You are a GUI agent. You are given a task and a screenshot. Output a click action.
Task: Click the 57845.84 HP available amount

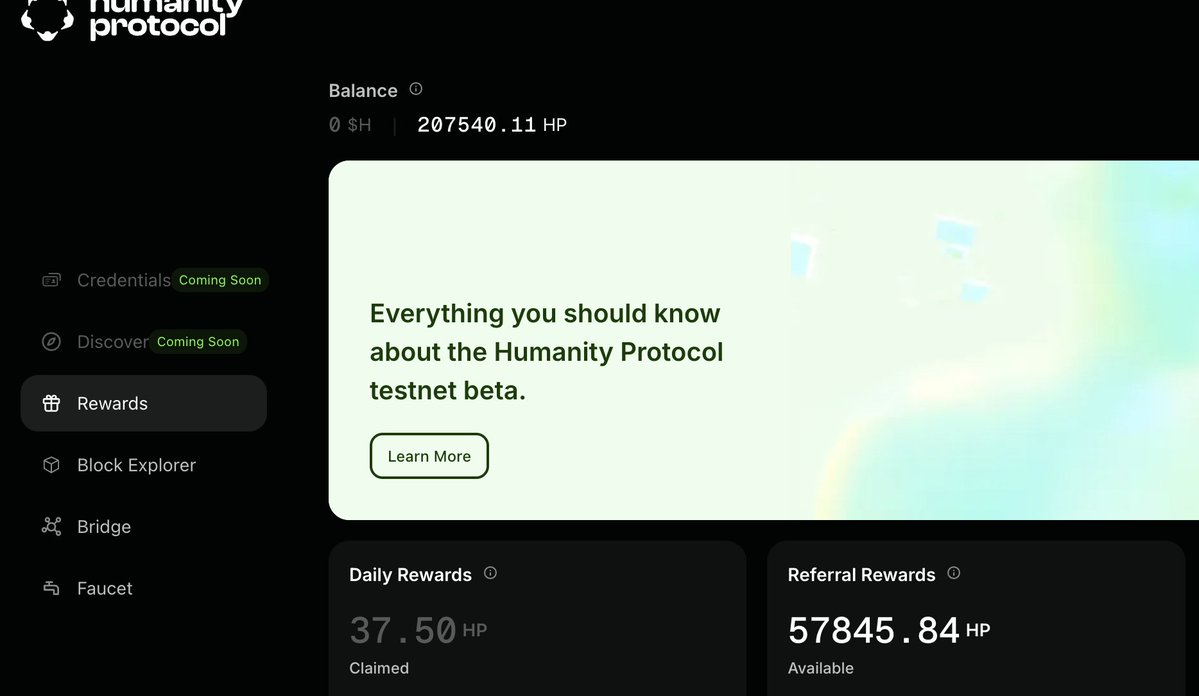889,631
